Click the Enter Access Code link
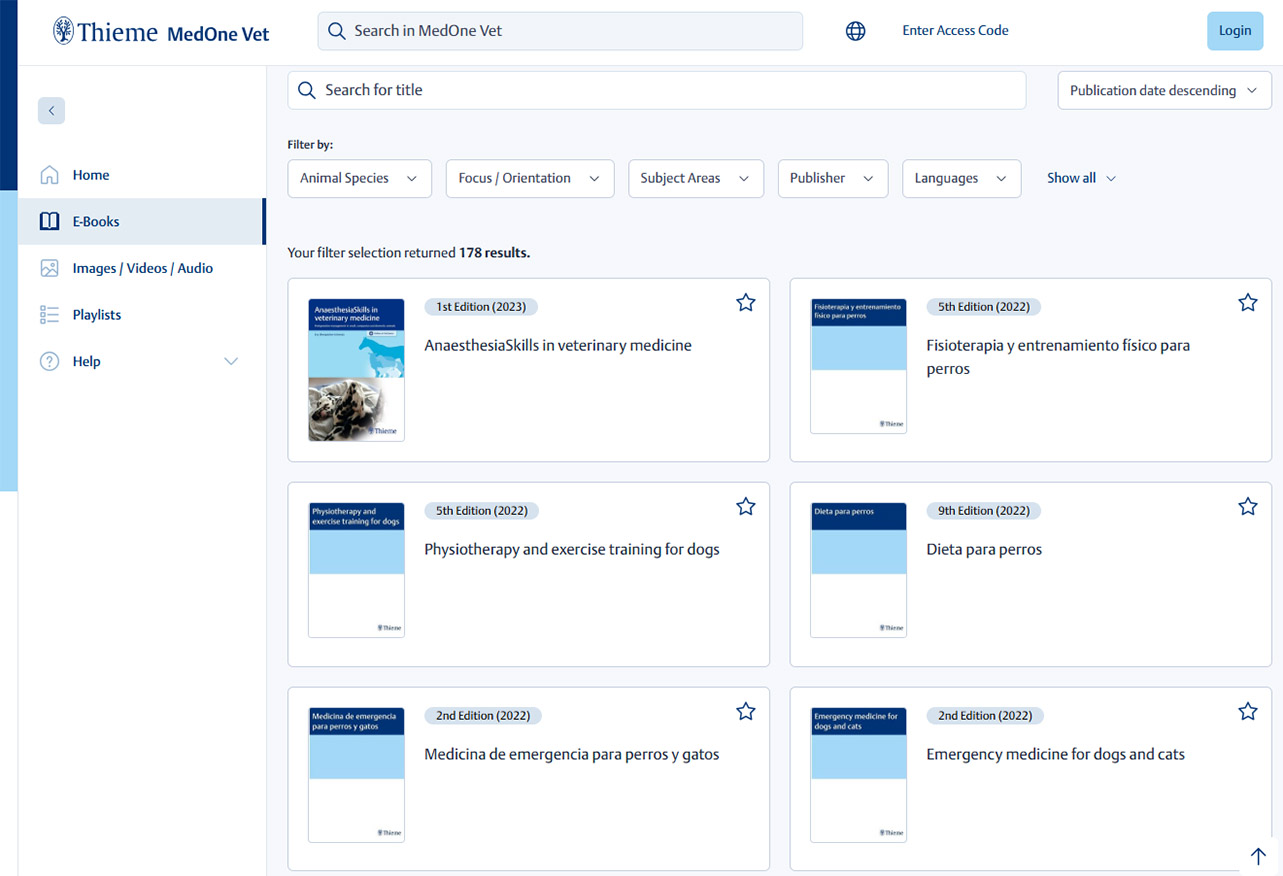Image resolution: width=1283 pixels, height=876 pixels. tap(955, 31)
